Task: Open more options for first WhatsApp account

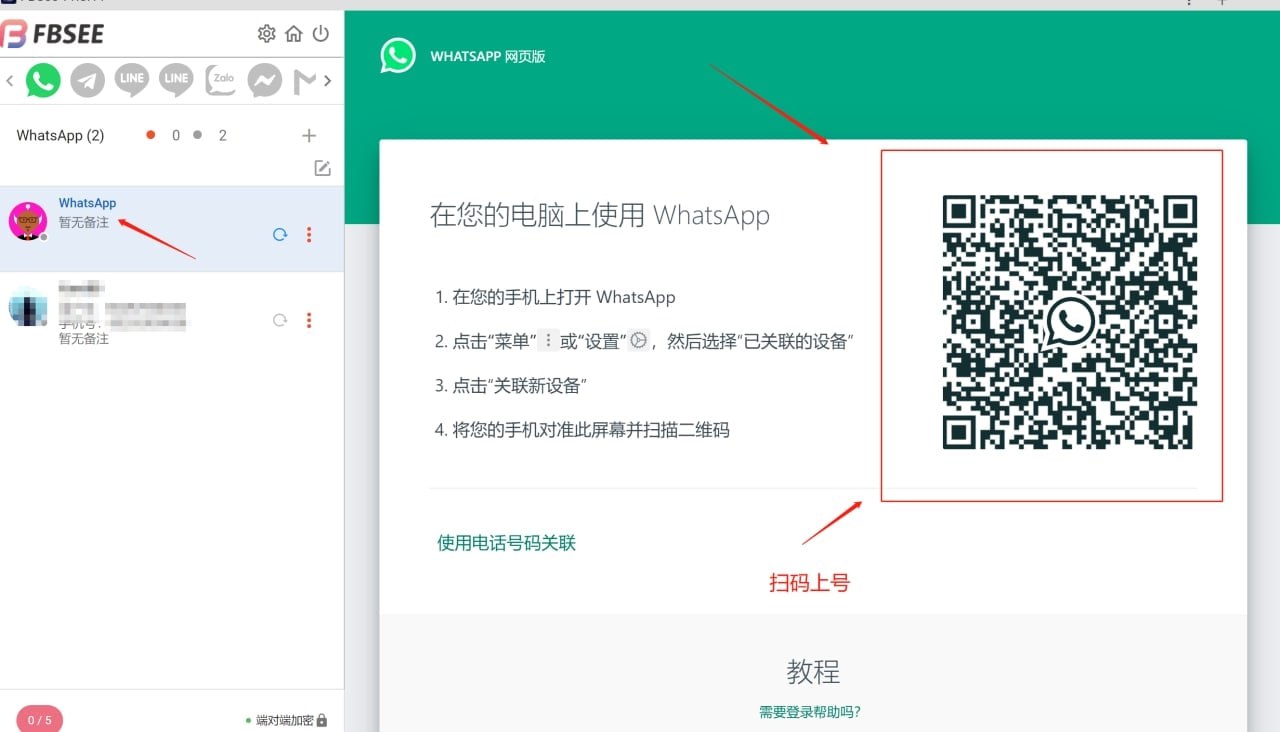Action: [309, 235]
